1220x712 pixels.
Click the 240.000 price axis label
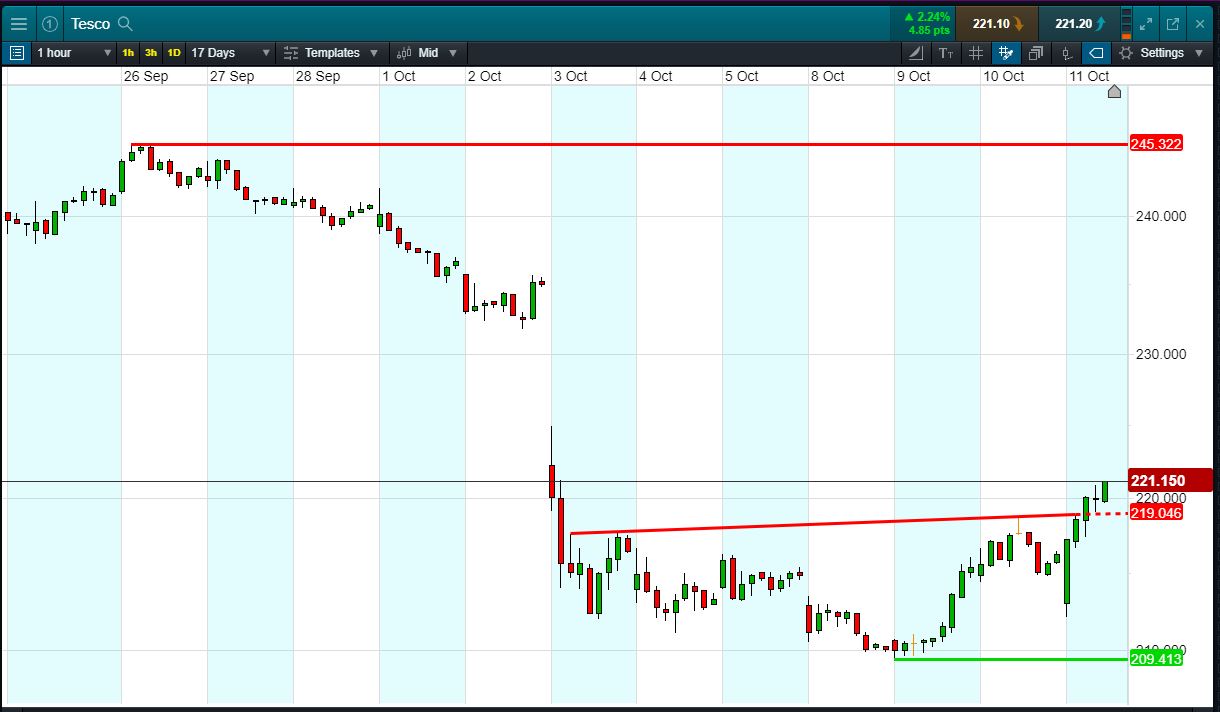point(1159,216)
